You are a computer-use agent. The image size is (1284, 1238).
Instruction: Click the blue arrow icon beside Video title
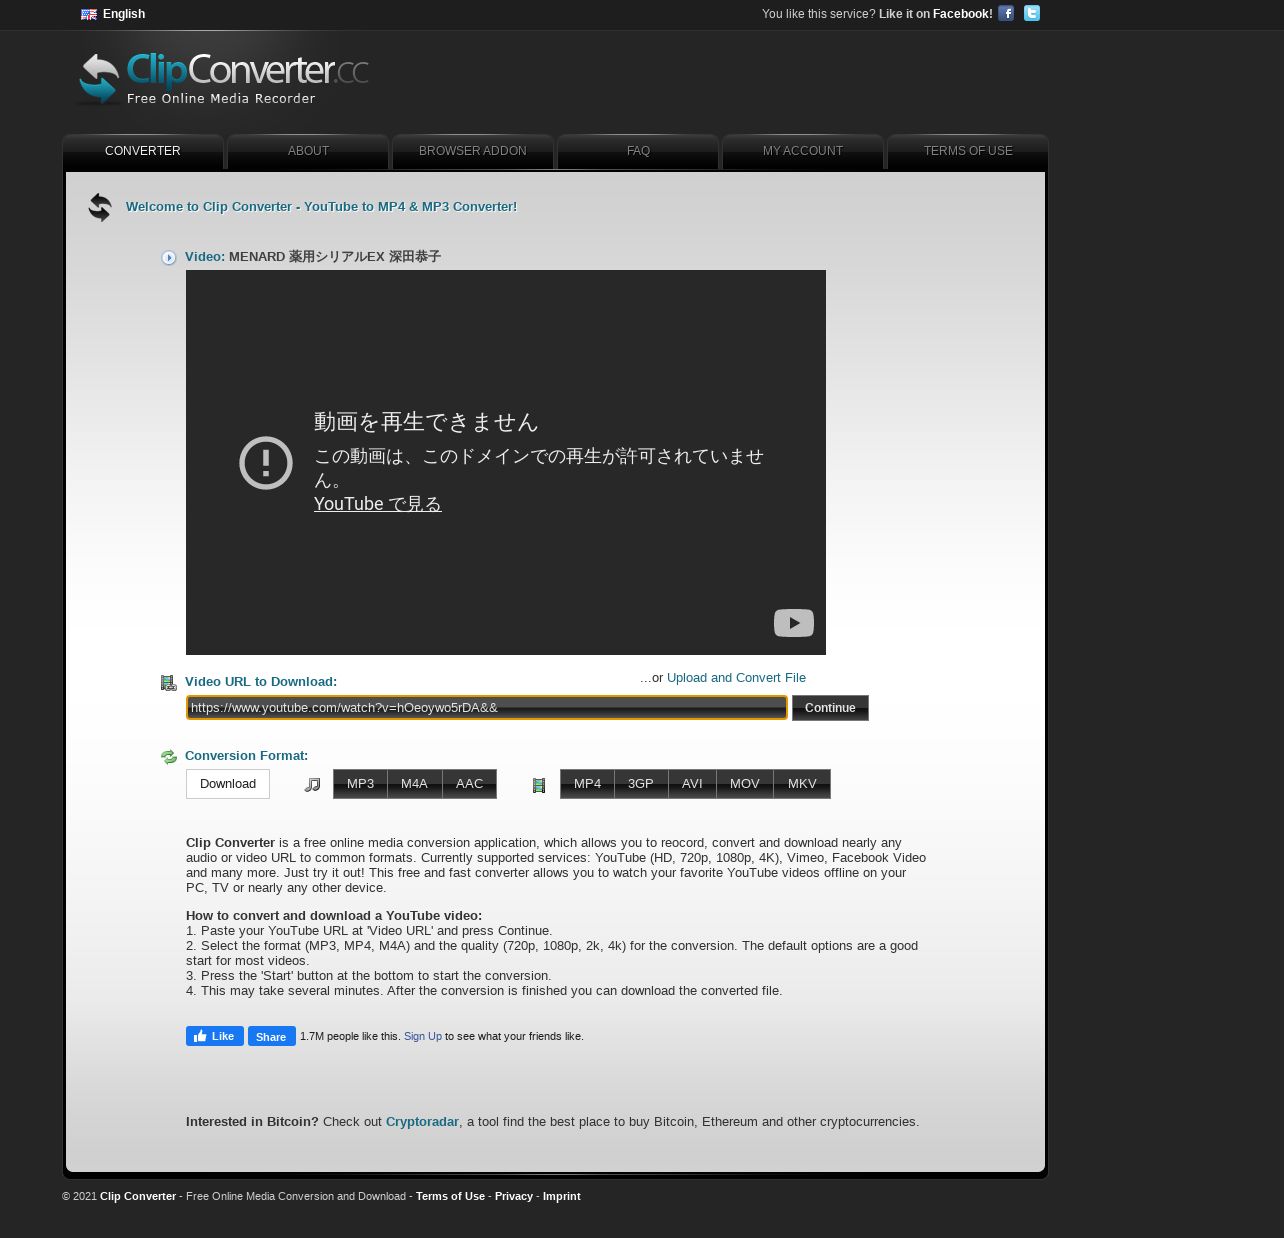169,258
